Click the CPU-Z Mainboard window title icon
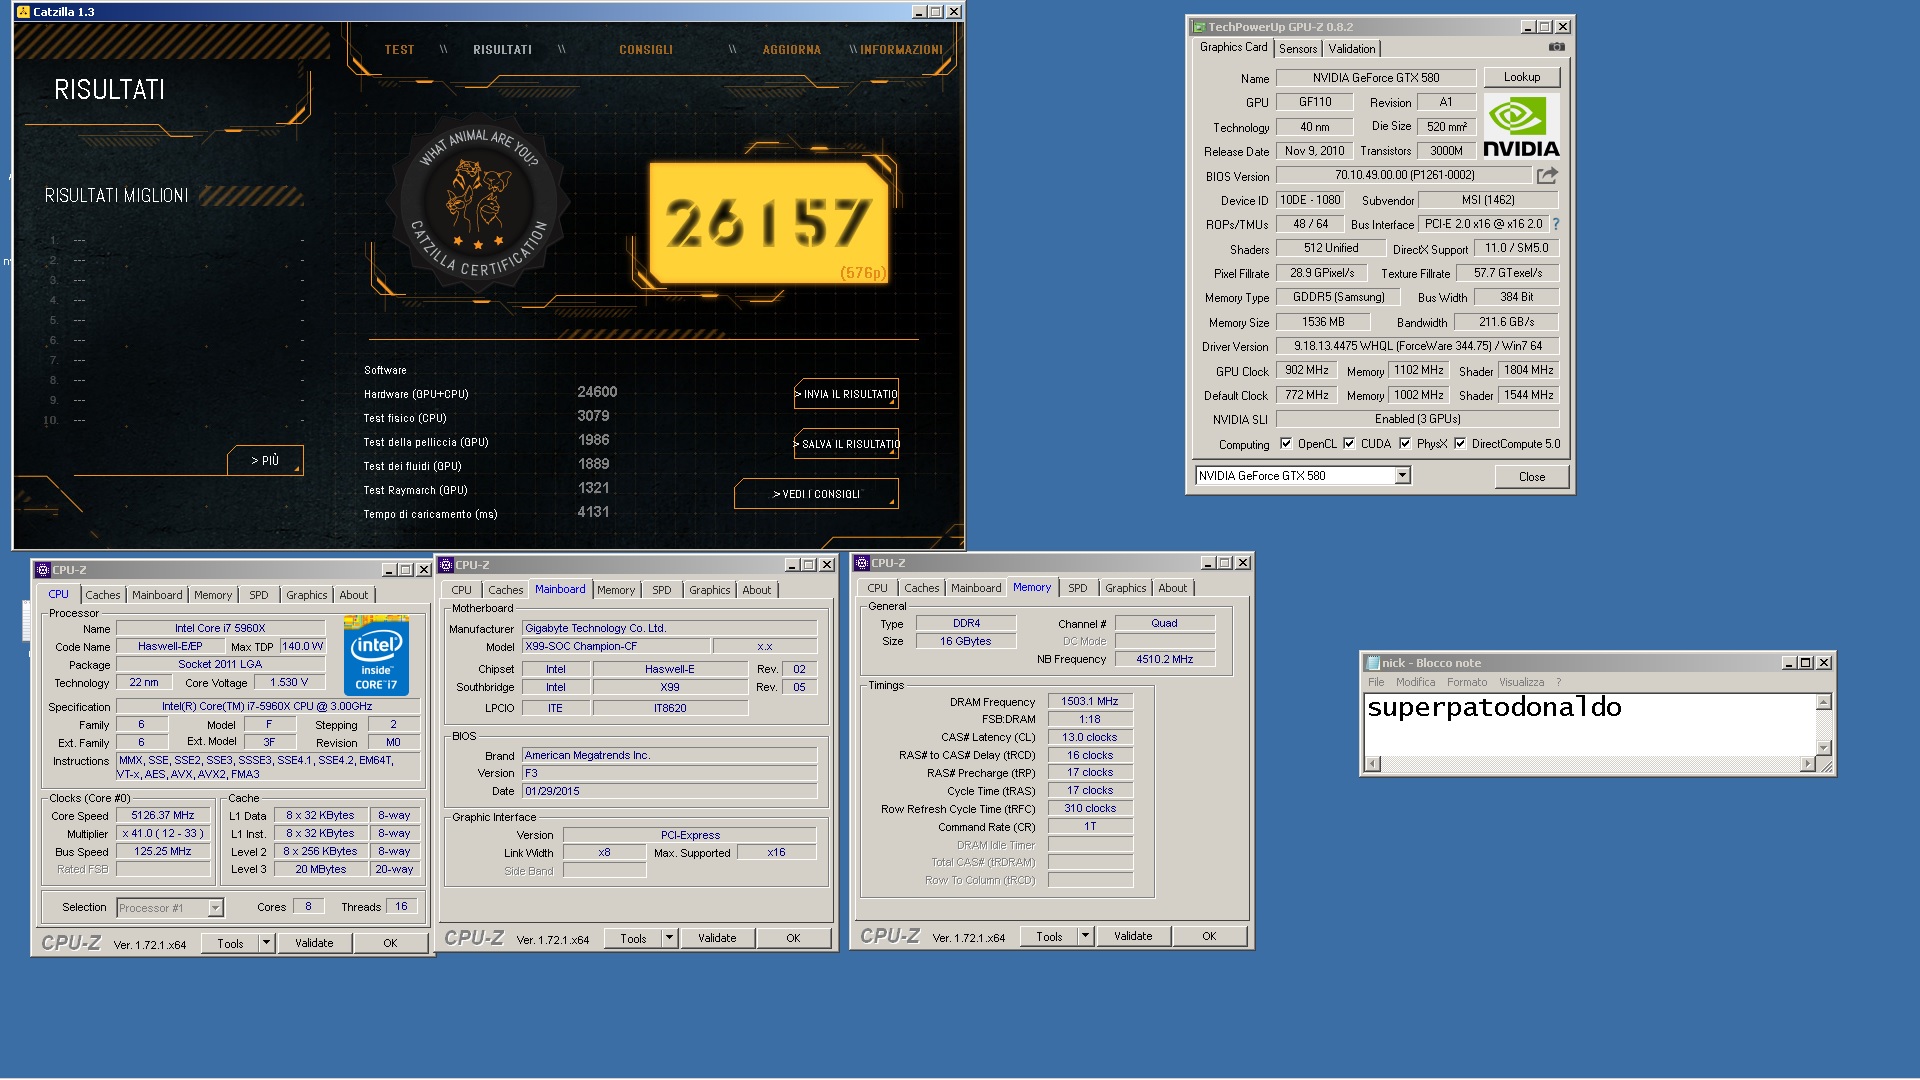The image size is (1920, 1080). point(446,565)
